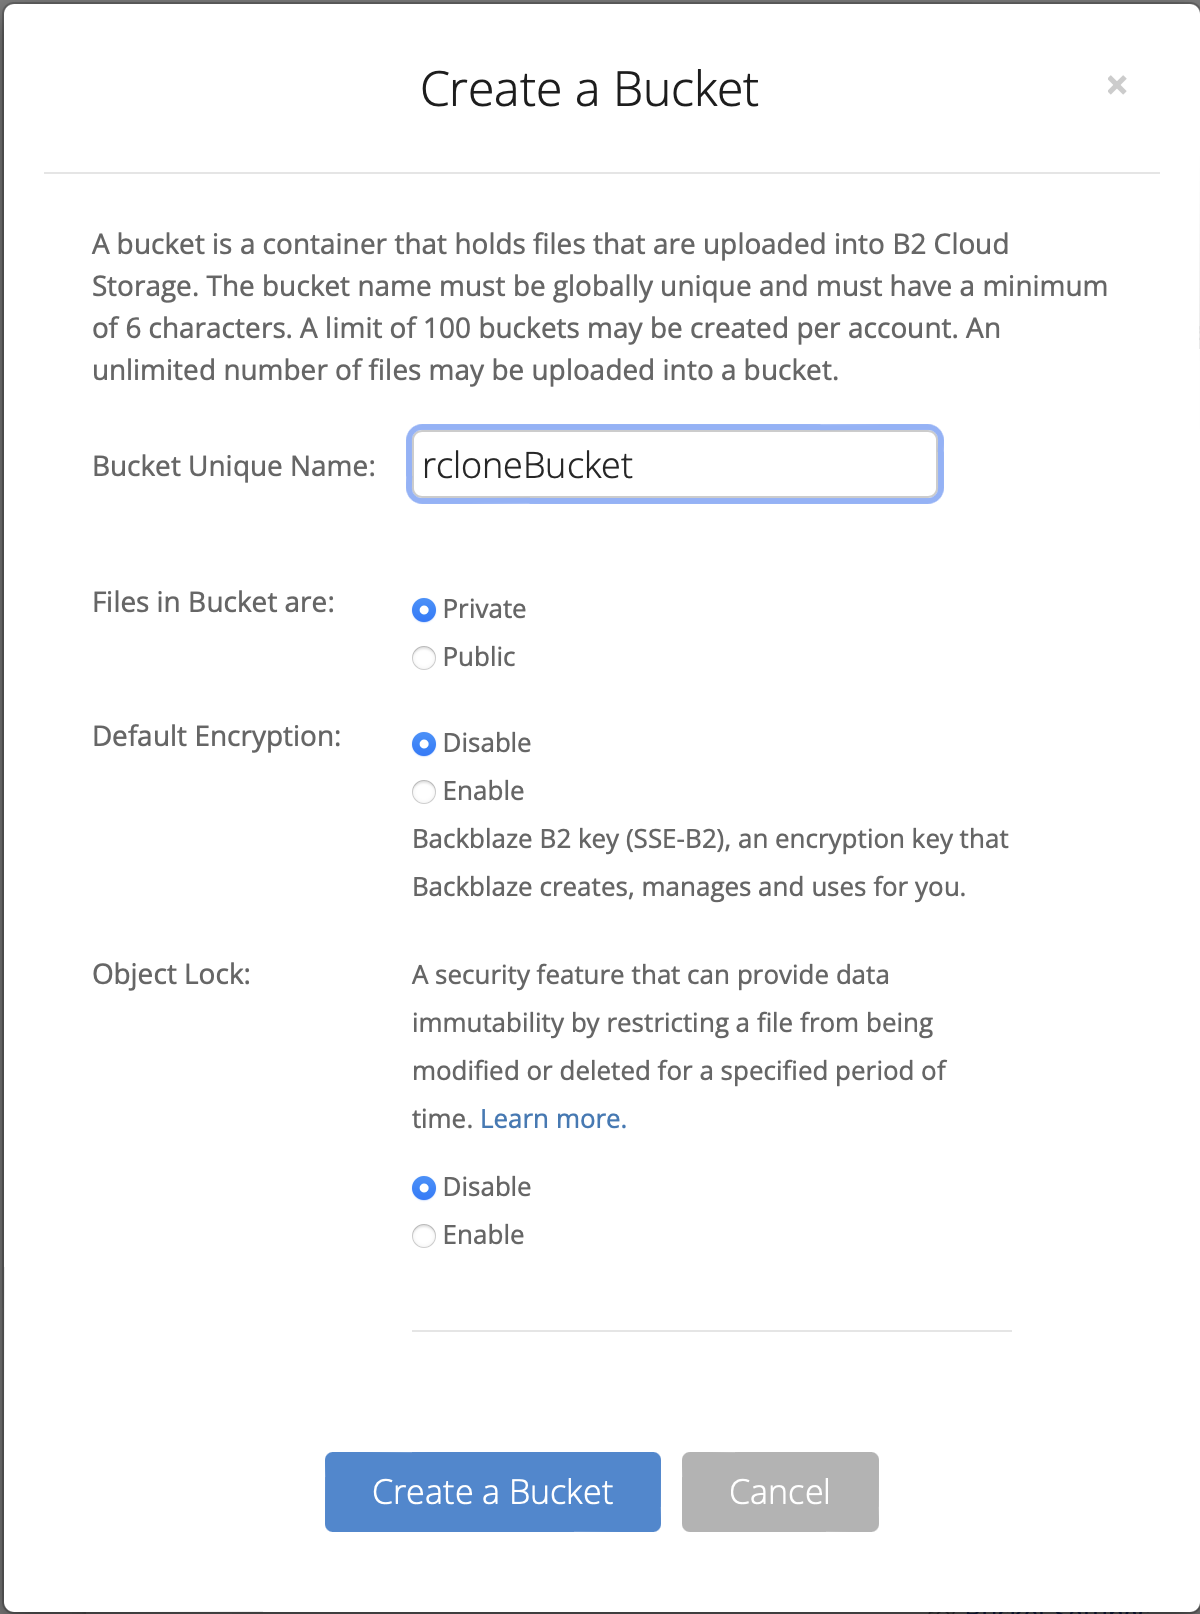Viewport: 1200px width, 1614px height.
Task: Click the "Files in Bucket are:" label
Action: pos(213,602)
